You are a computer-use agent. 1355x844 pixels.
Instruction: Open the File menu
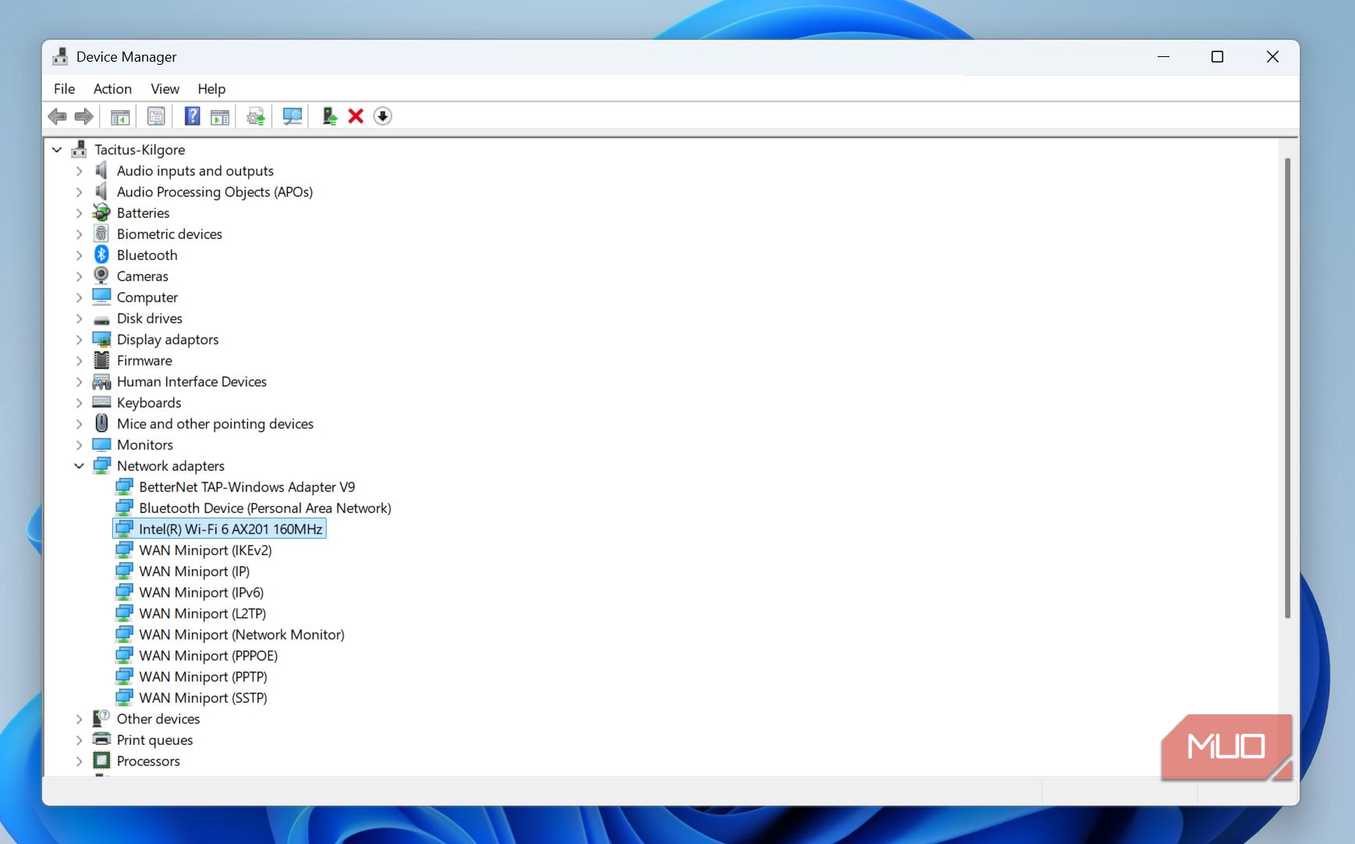point(64,89)
